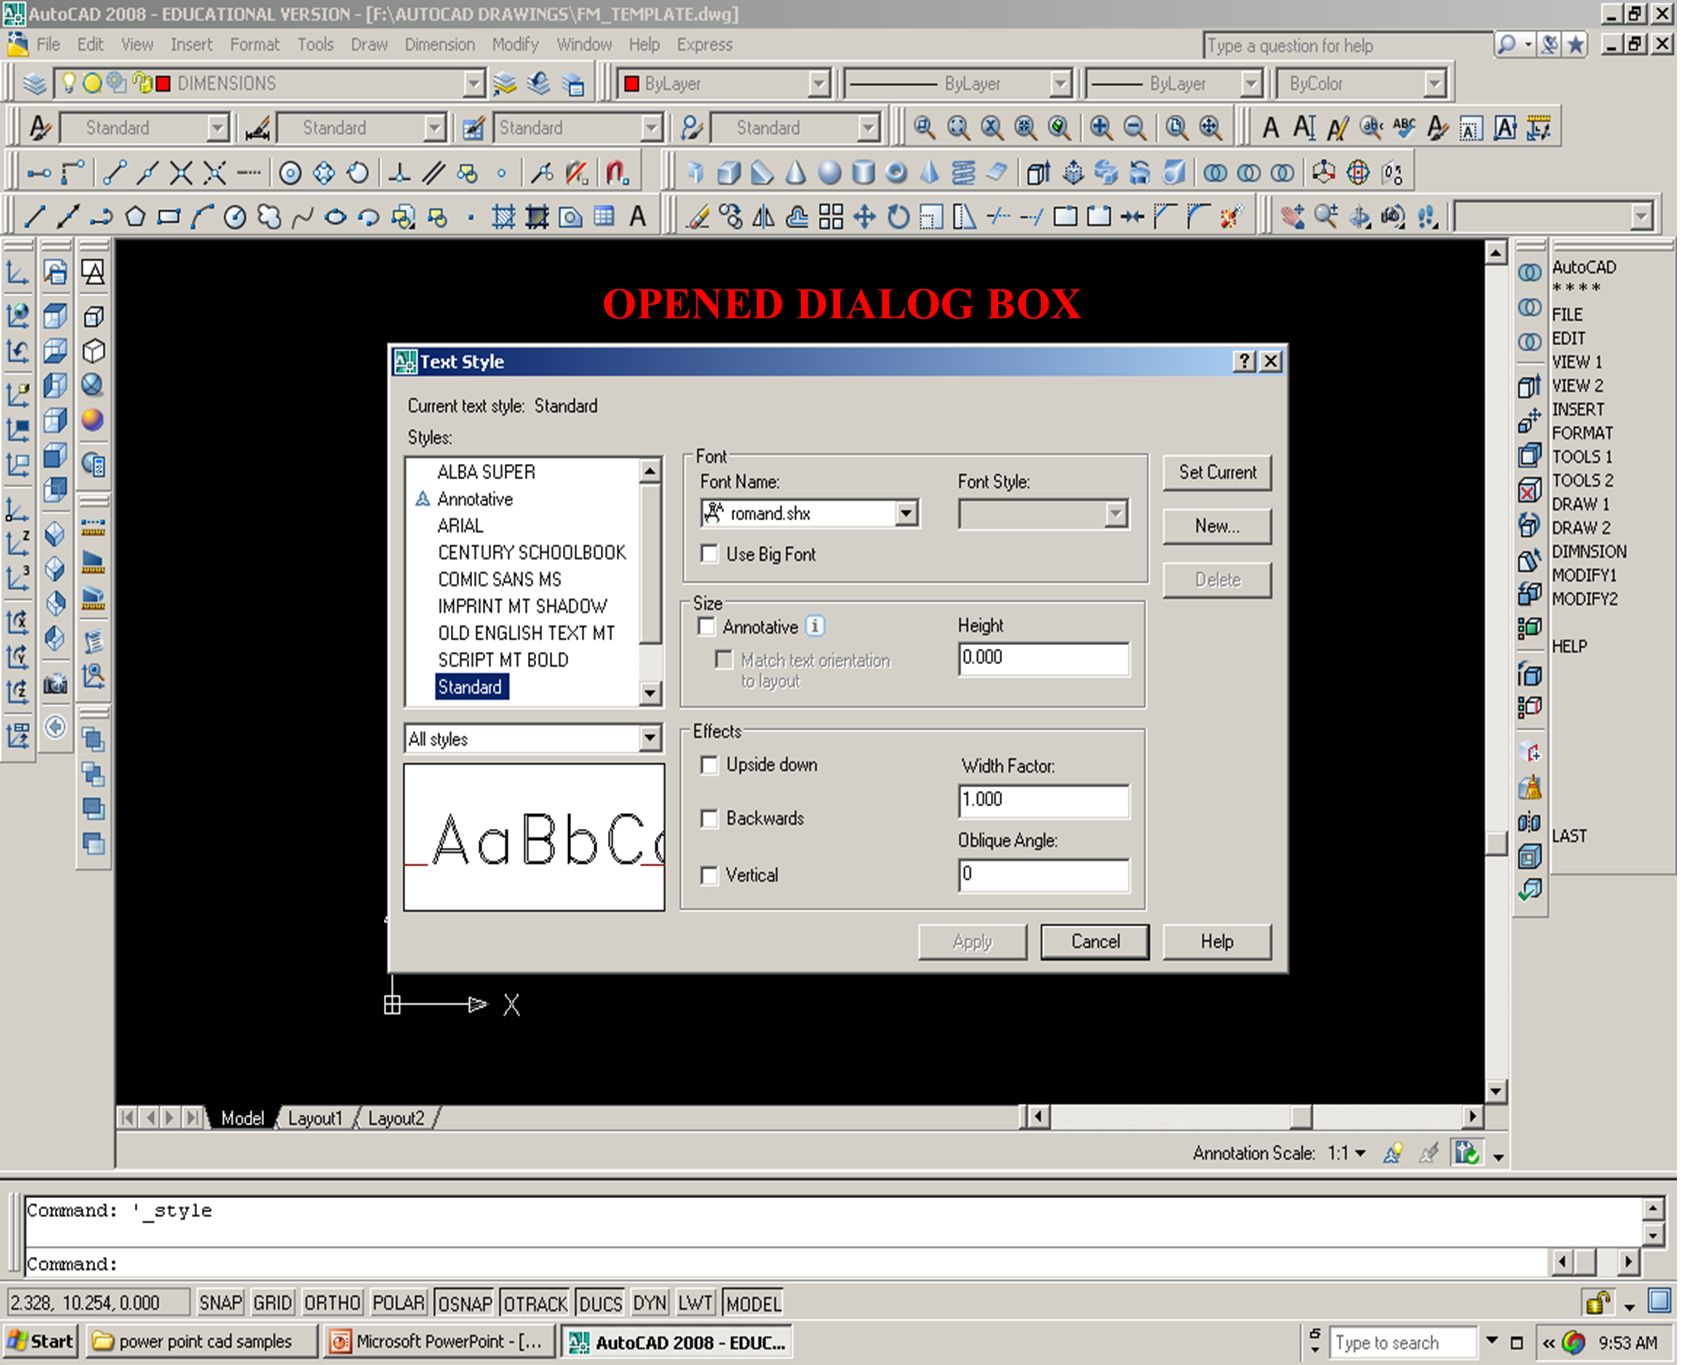1706x1365 pixels.
Task: Open the DIMENSIONS layer dropdown
Action: tap(474, 83)
